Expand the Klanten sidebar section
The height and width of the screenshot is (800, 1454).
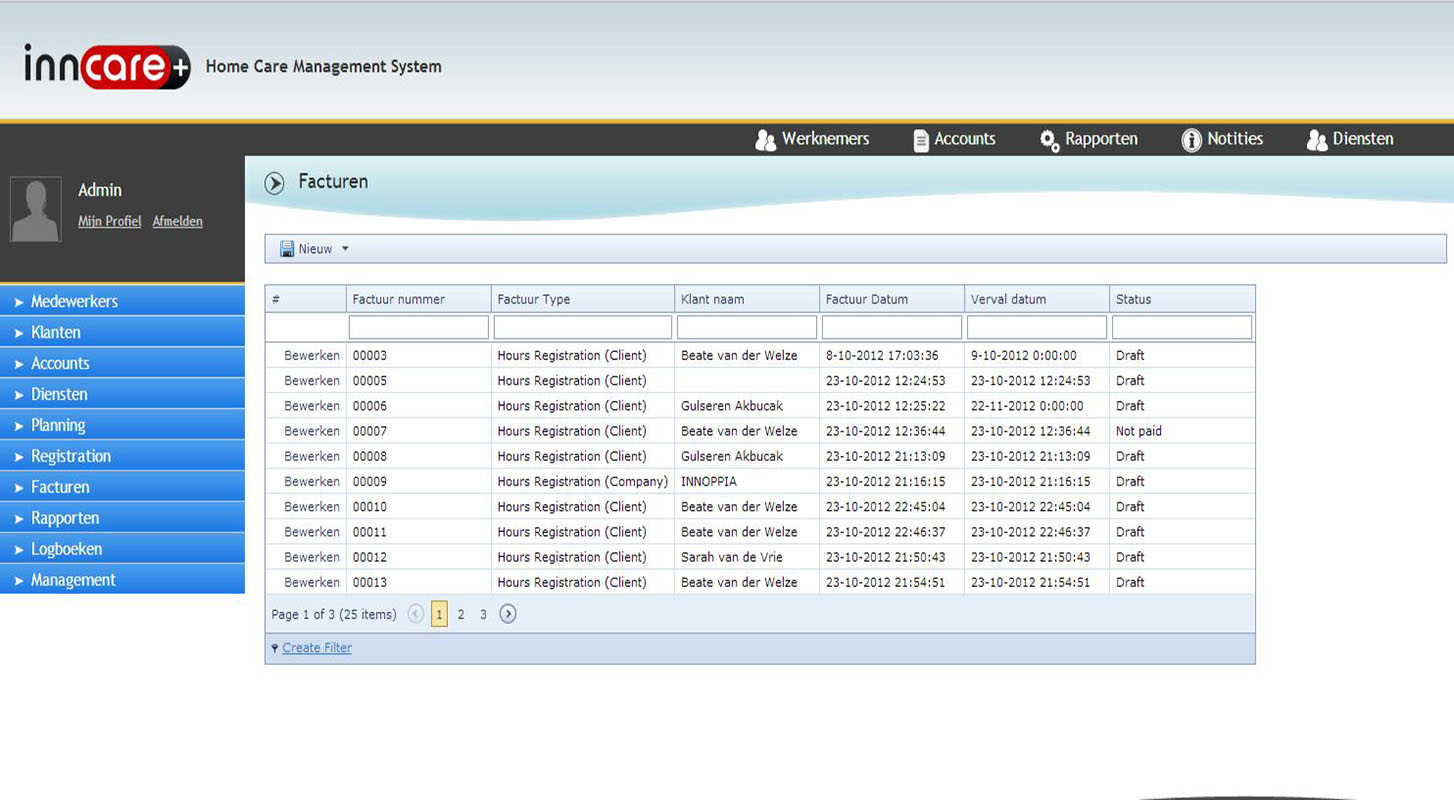[x=122, y=332]
